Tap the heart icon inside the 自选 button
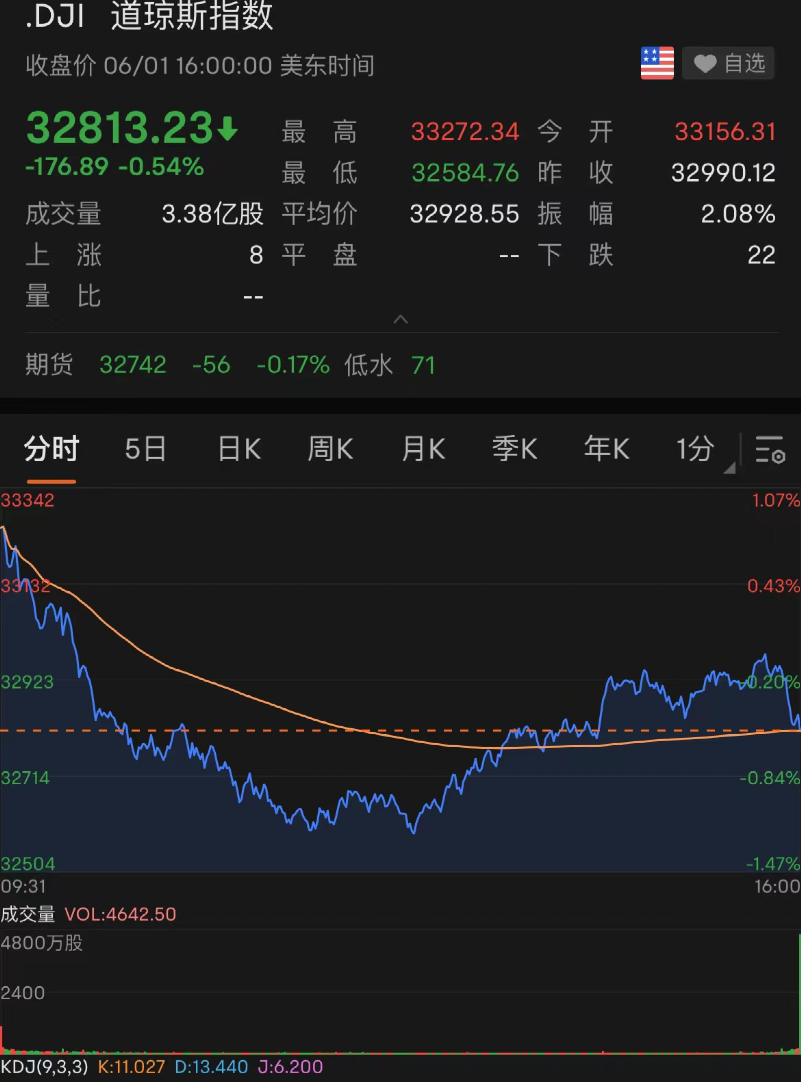 click(704, 63)
